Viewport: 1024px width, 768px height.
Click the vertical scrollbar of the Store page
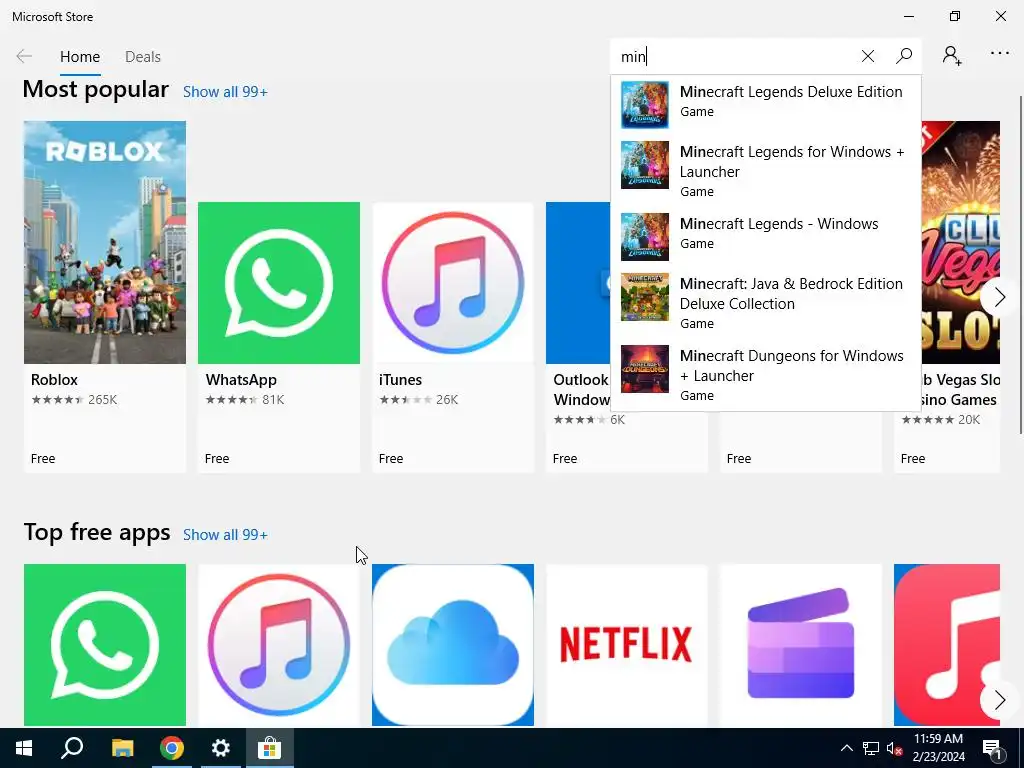[1021, 264]
